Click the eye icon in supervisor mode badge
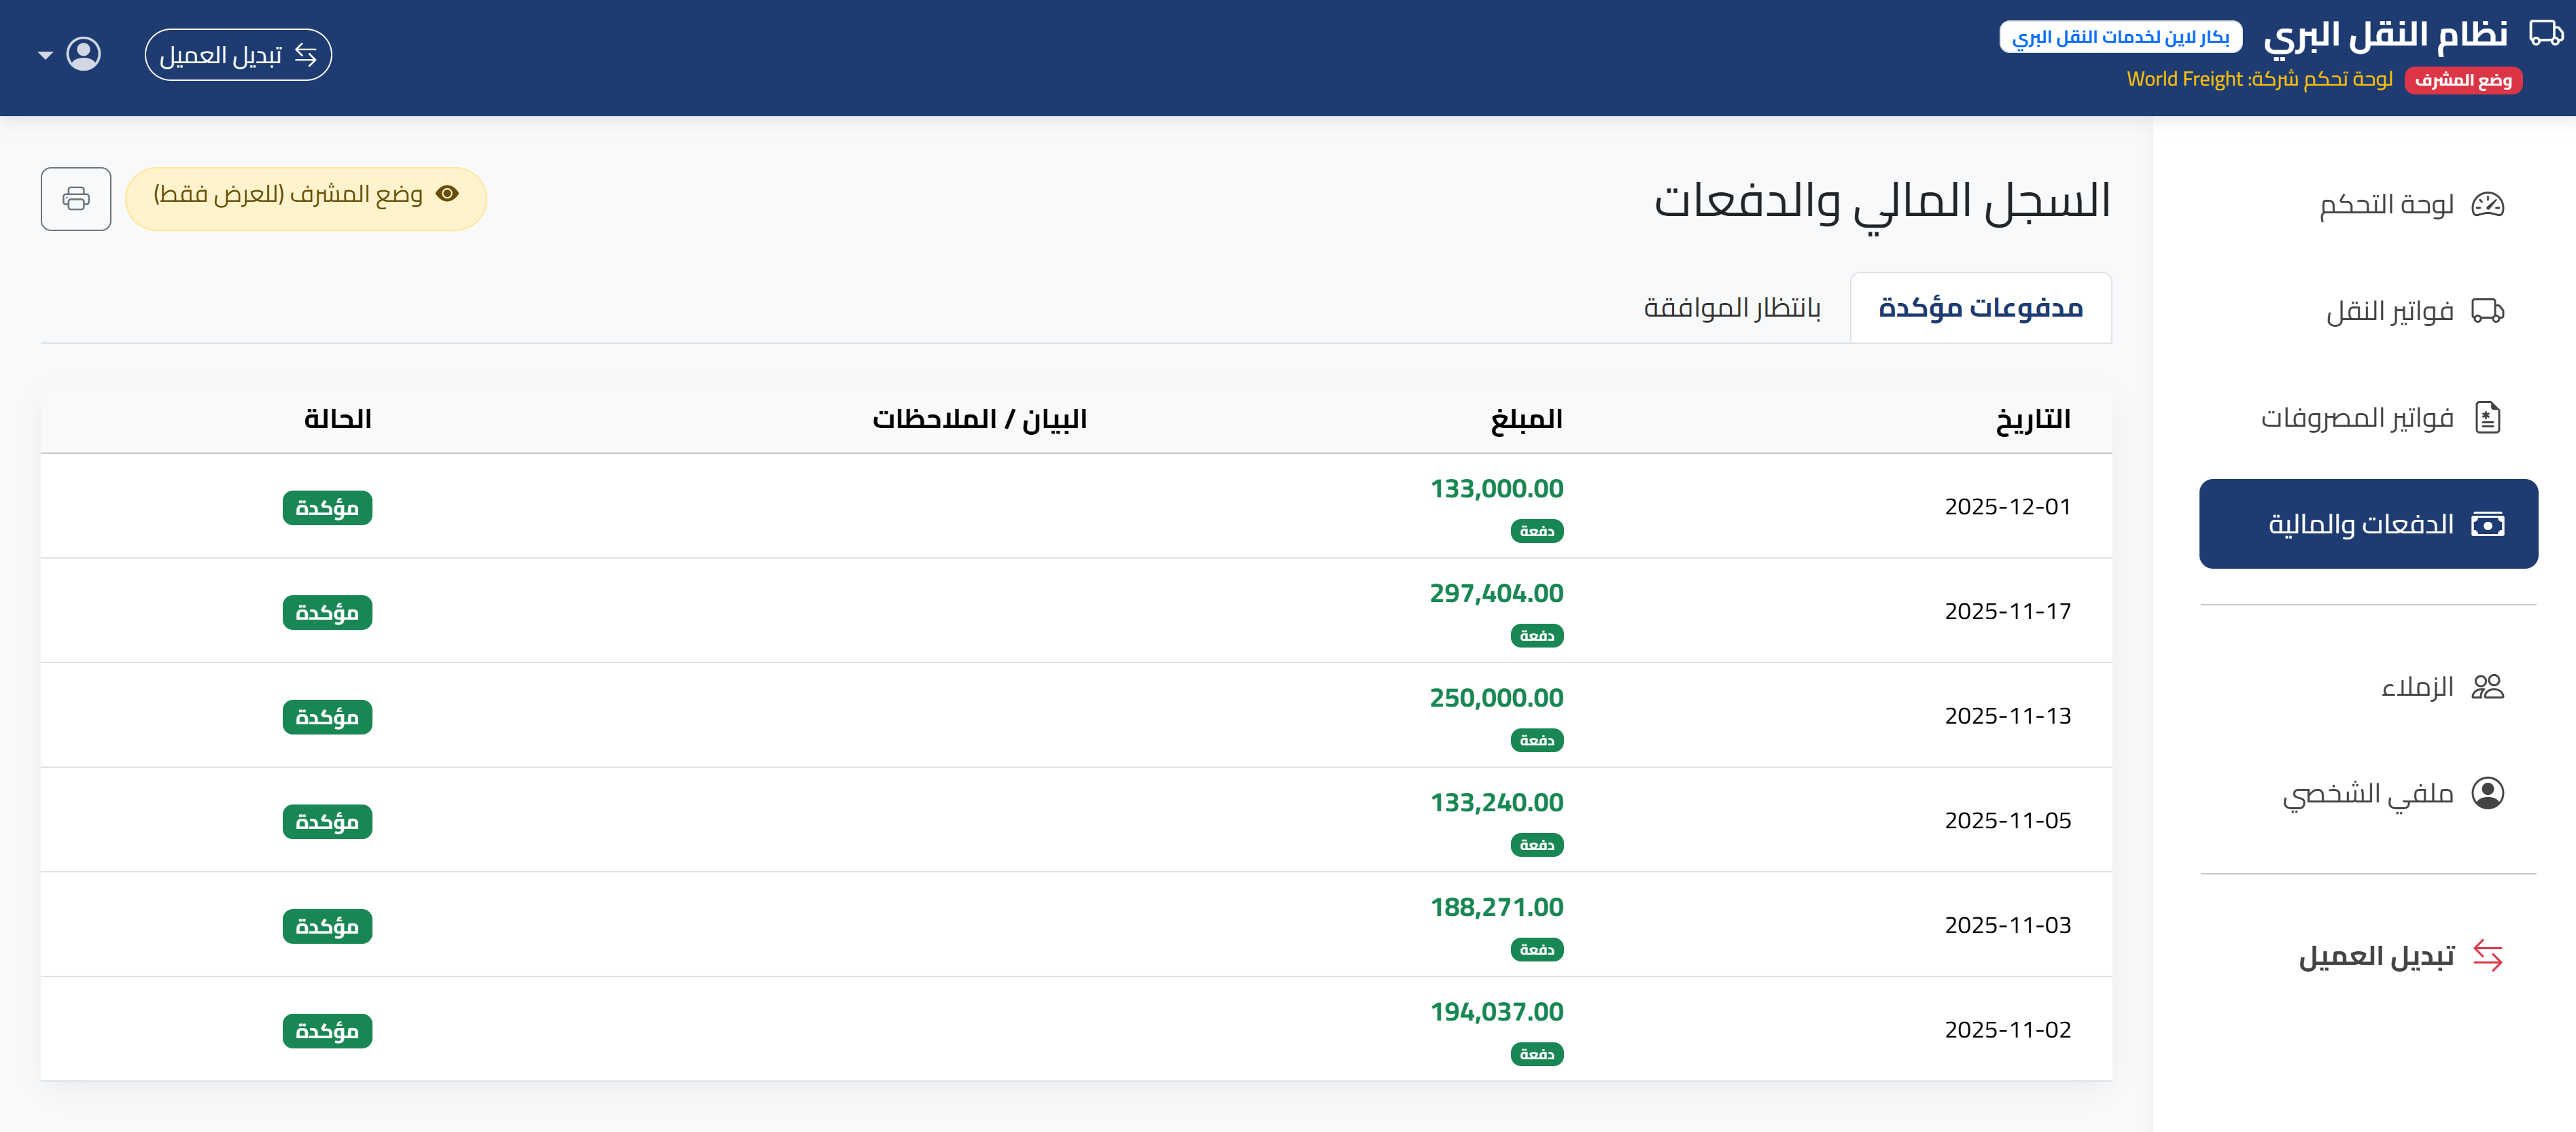Screen dimensions: 2576x1132 pos(447,194)
